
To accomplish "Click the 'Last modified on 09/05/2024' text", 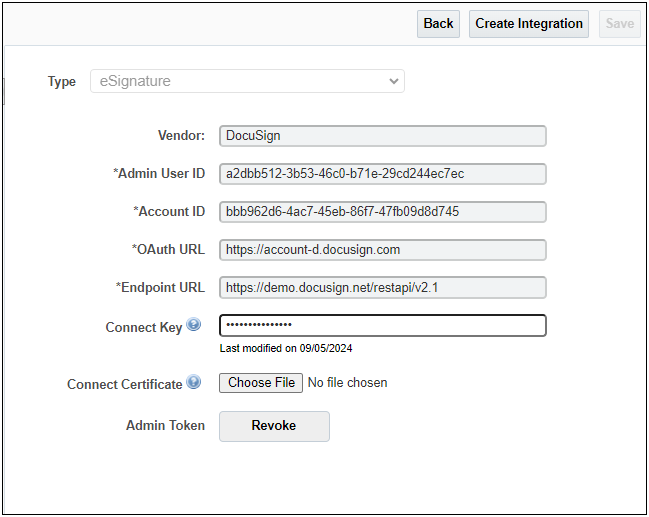I will pos(286,349).
